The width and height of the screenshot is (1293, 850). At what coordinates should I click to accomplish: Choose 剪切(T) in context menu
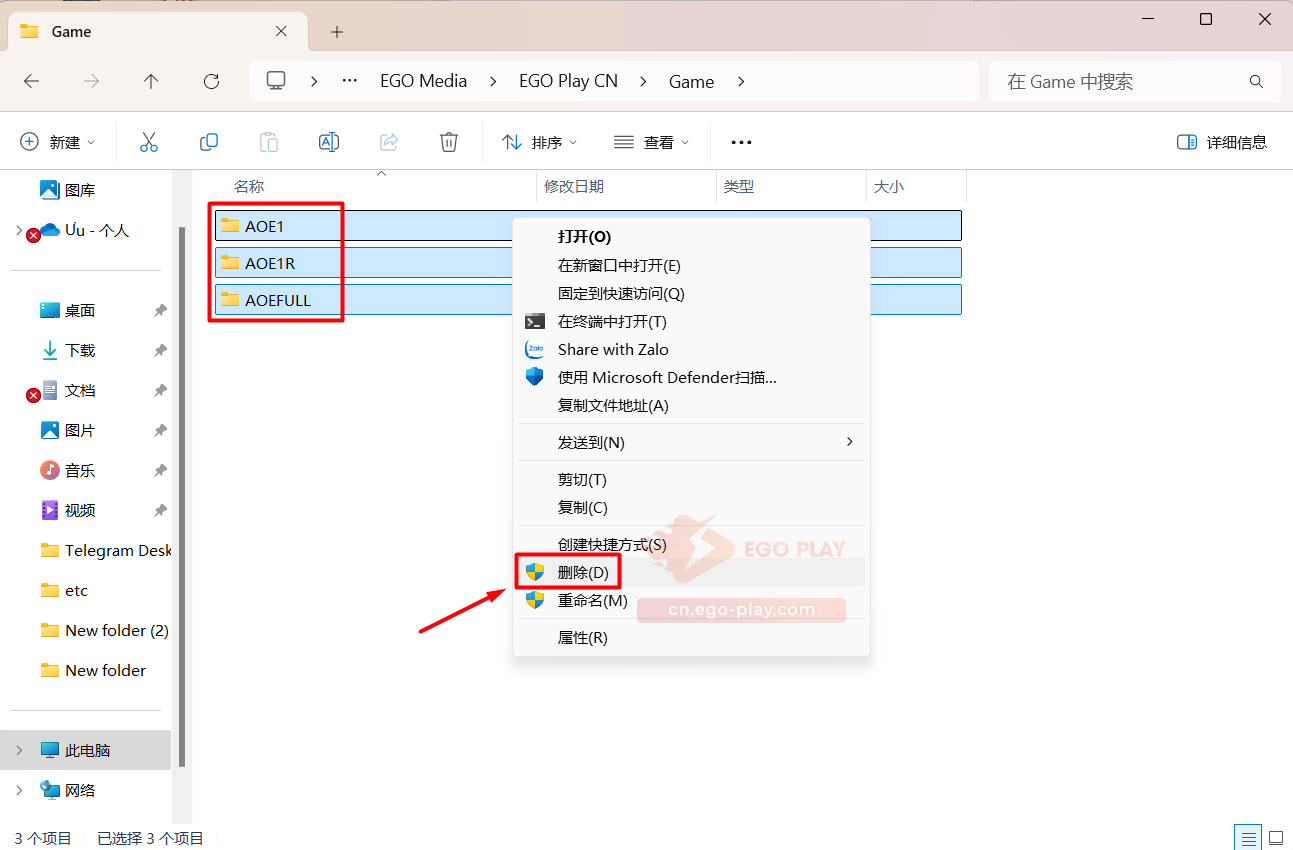click(690, 480)
